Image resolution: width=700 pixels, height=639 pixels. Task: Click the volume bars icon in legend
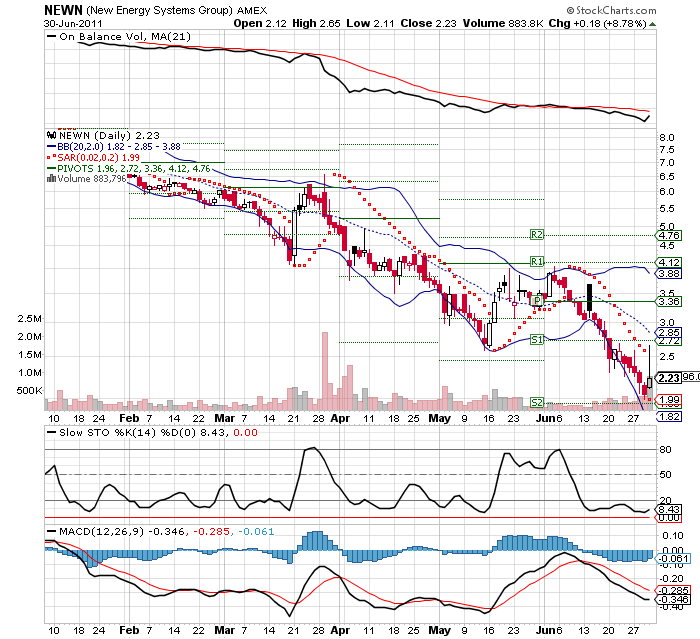coord(51,179)
